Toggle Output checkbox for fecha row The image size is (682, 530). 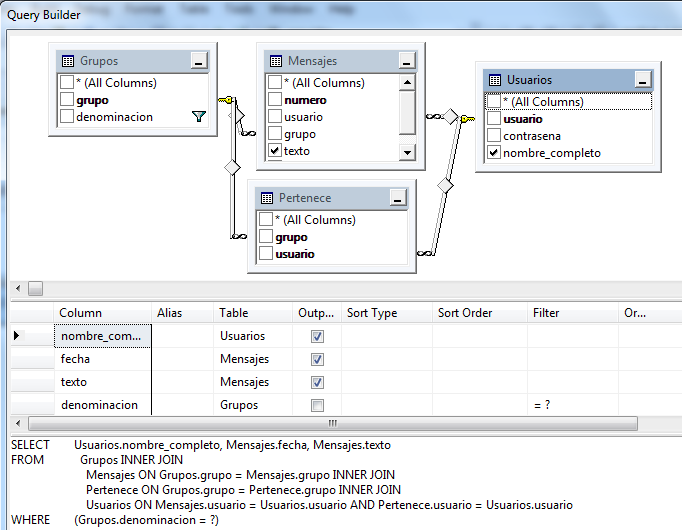pyautogui.click(x=318, y=360)
